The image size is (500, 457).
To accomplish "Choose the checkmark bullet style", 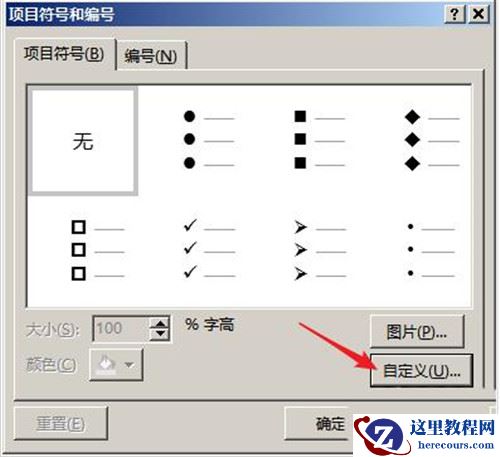I will (209, 249).
